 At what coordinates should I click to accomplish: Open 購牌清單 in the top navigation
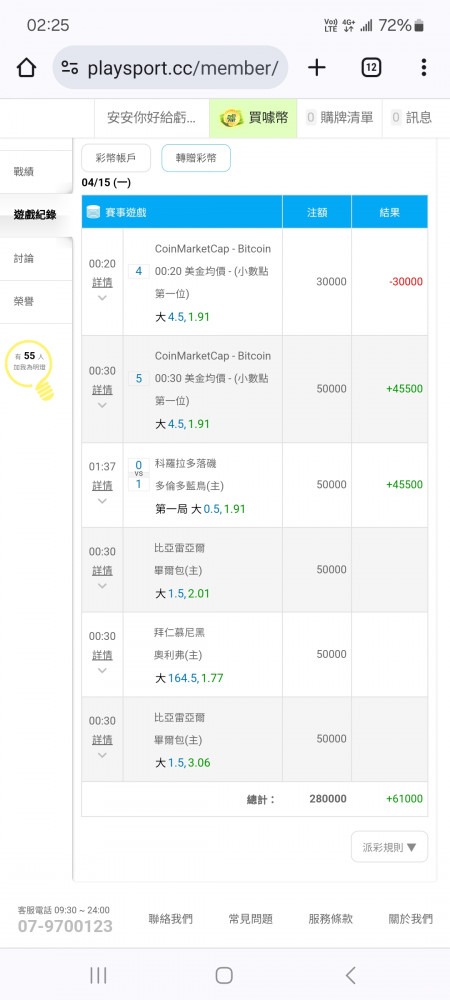click(x=340, y=117)
